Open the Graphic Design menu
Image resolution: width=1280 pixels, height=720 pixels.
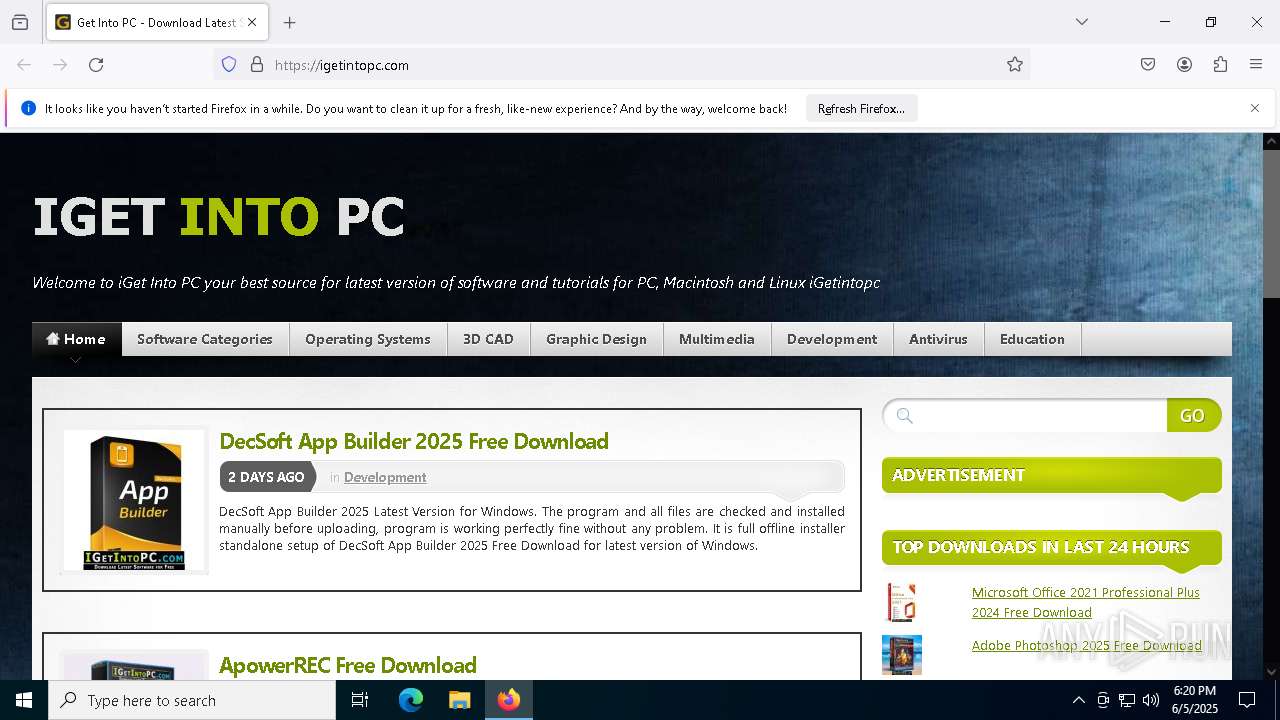[x=596, y=339]
